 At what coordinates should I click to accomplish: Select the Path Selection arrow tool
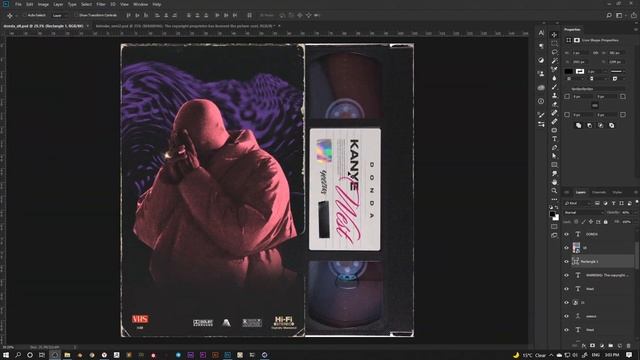click(554, 156)
